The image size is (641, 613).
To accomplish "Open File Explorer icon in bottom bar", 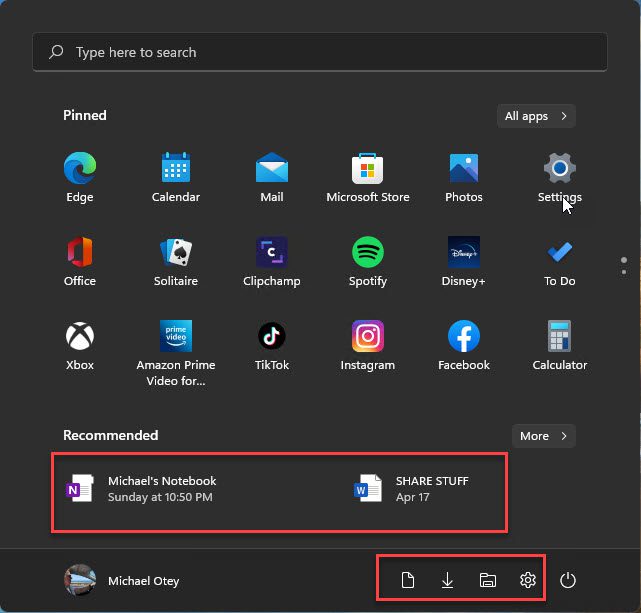I will click(488, 580).
